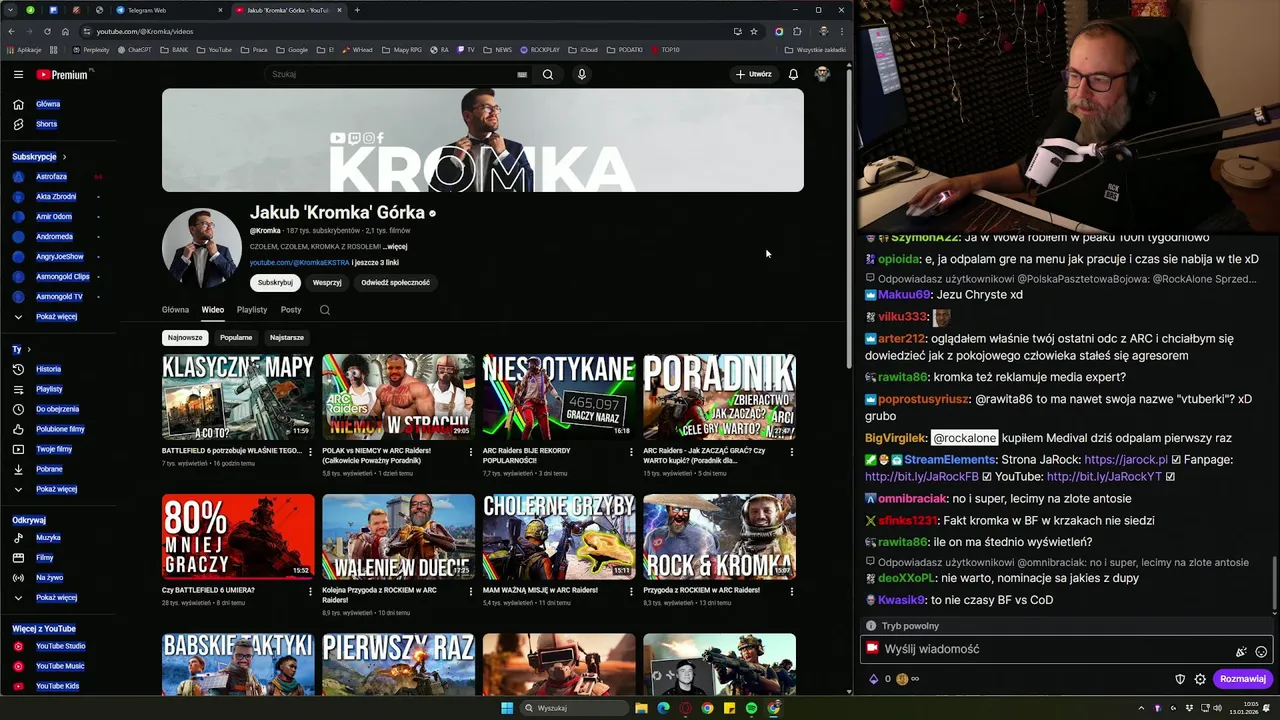Expand the Subskrypcje header chevron
The height and width of the screenshot is (720, 1280).
point(64,157)
